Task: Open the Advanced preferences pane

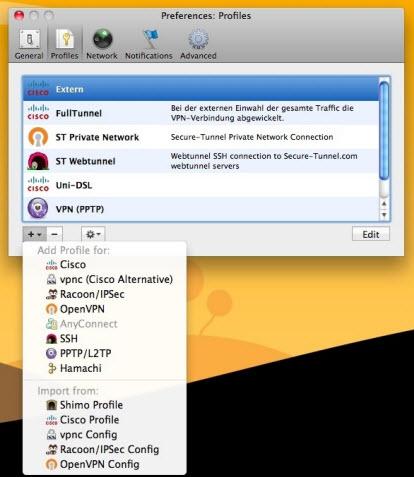Action: 198,44
